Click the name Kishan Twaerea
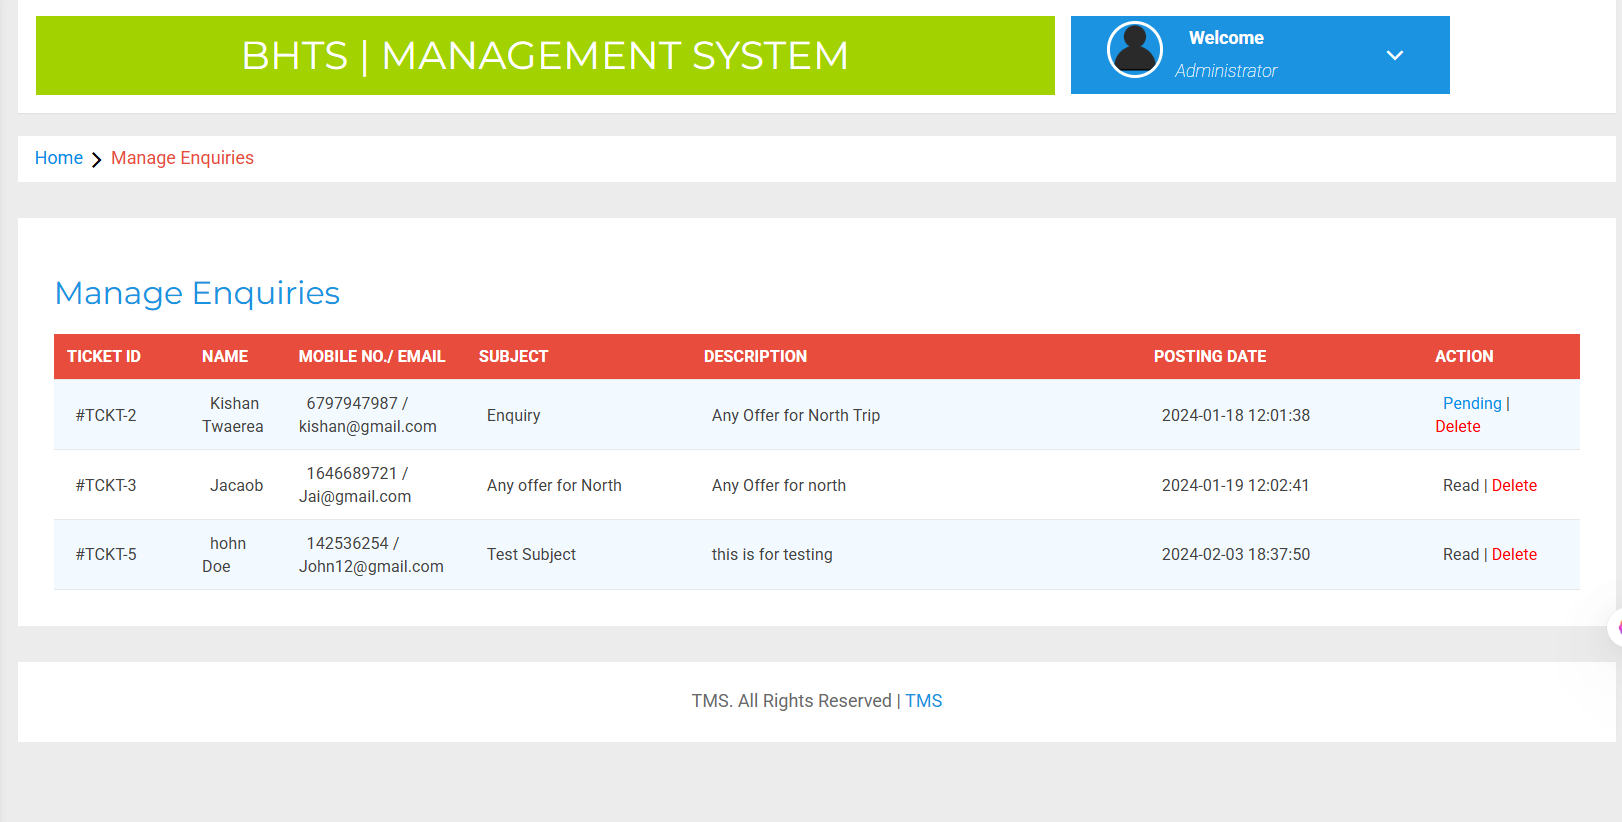The width and height of the screenshot is (1622, 822). click(233, 415)
